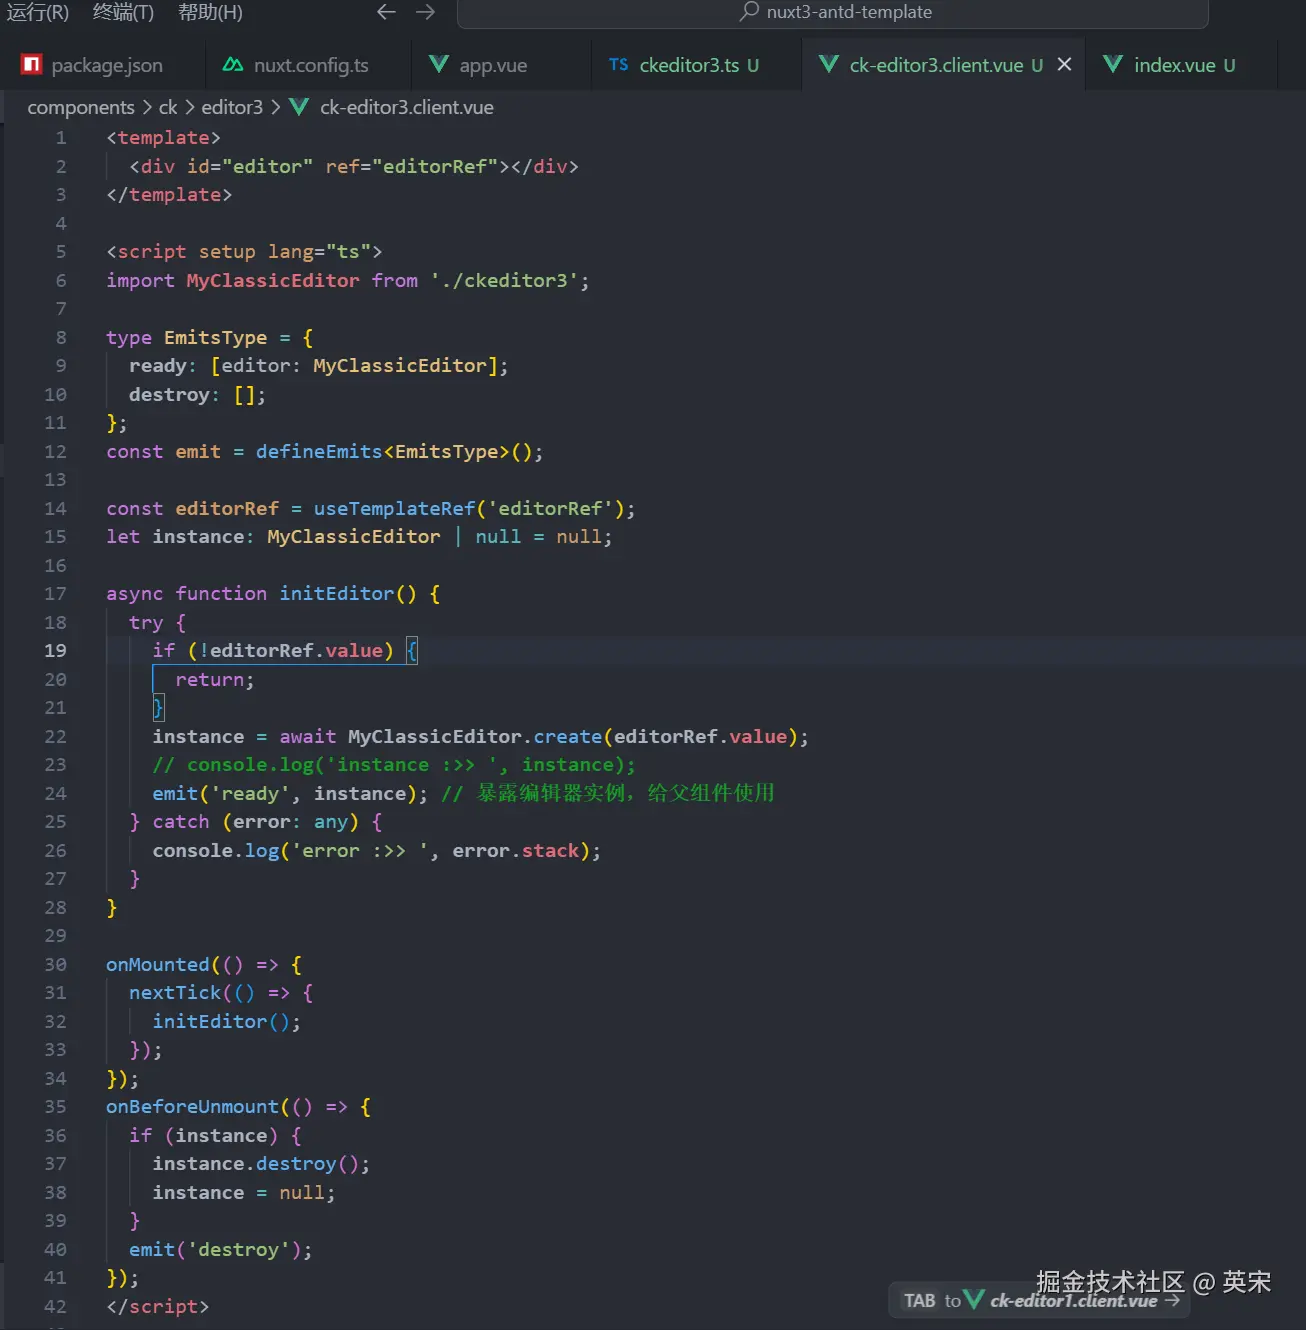Click the initEditor function name on line 17
1306x1330 pixels.
click(x=337, y=594)
